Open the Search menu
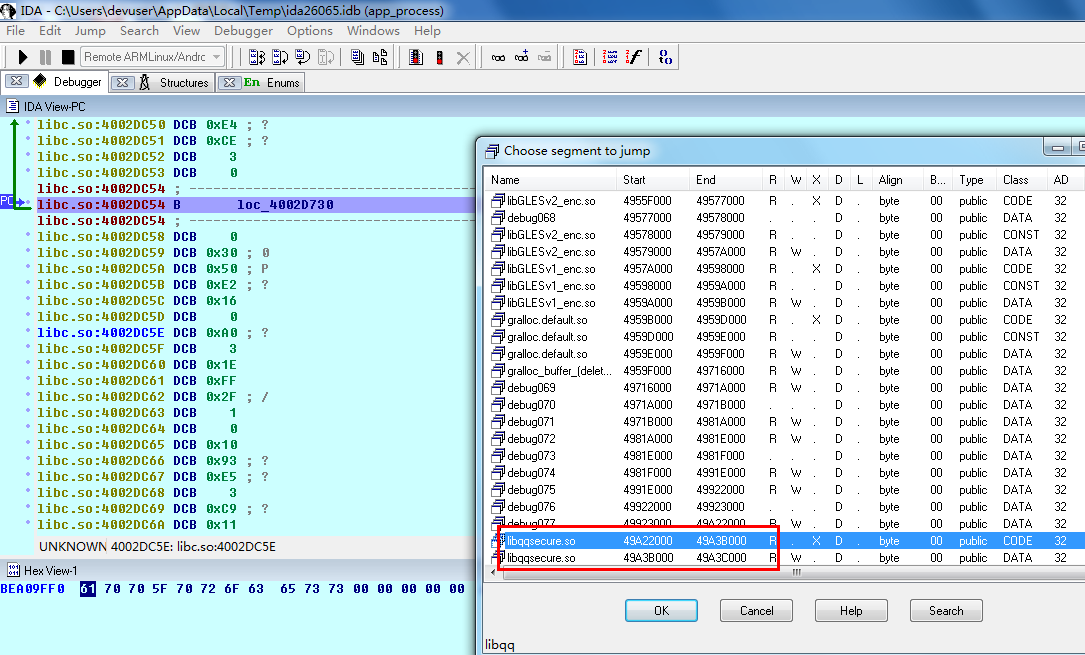 pyautogui.click(x=139, y=30)
